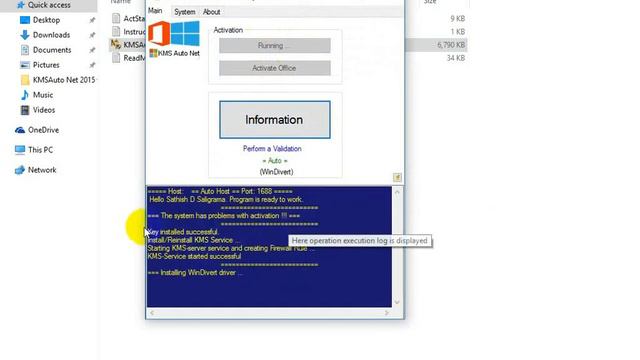Click the pin icon next to Downloads

[x=92, y=35]
